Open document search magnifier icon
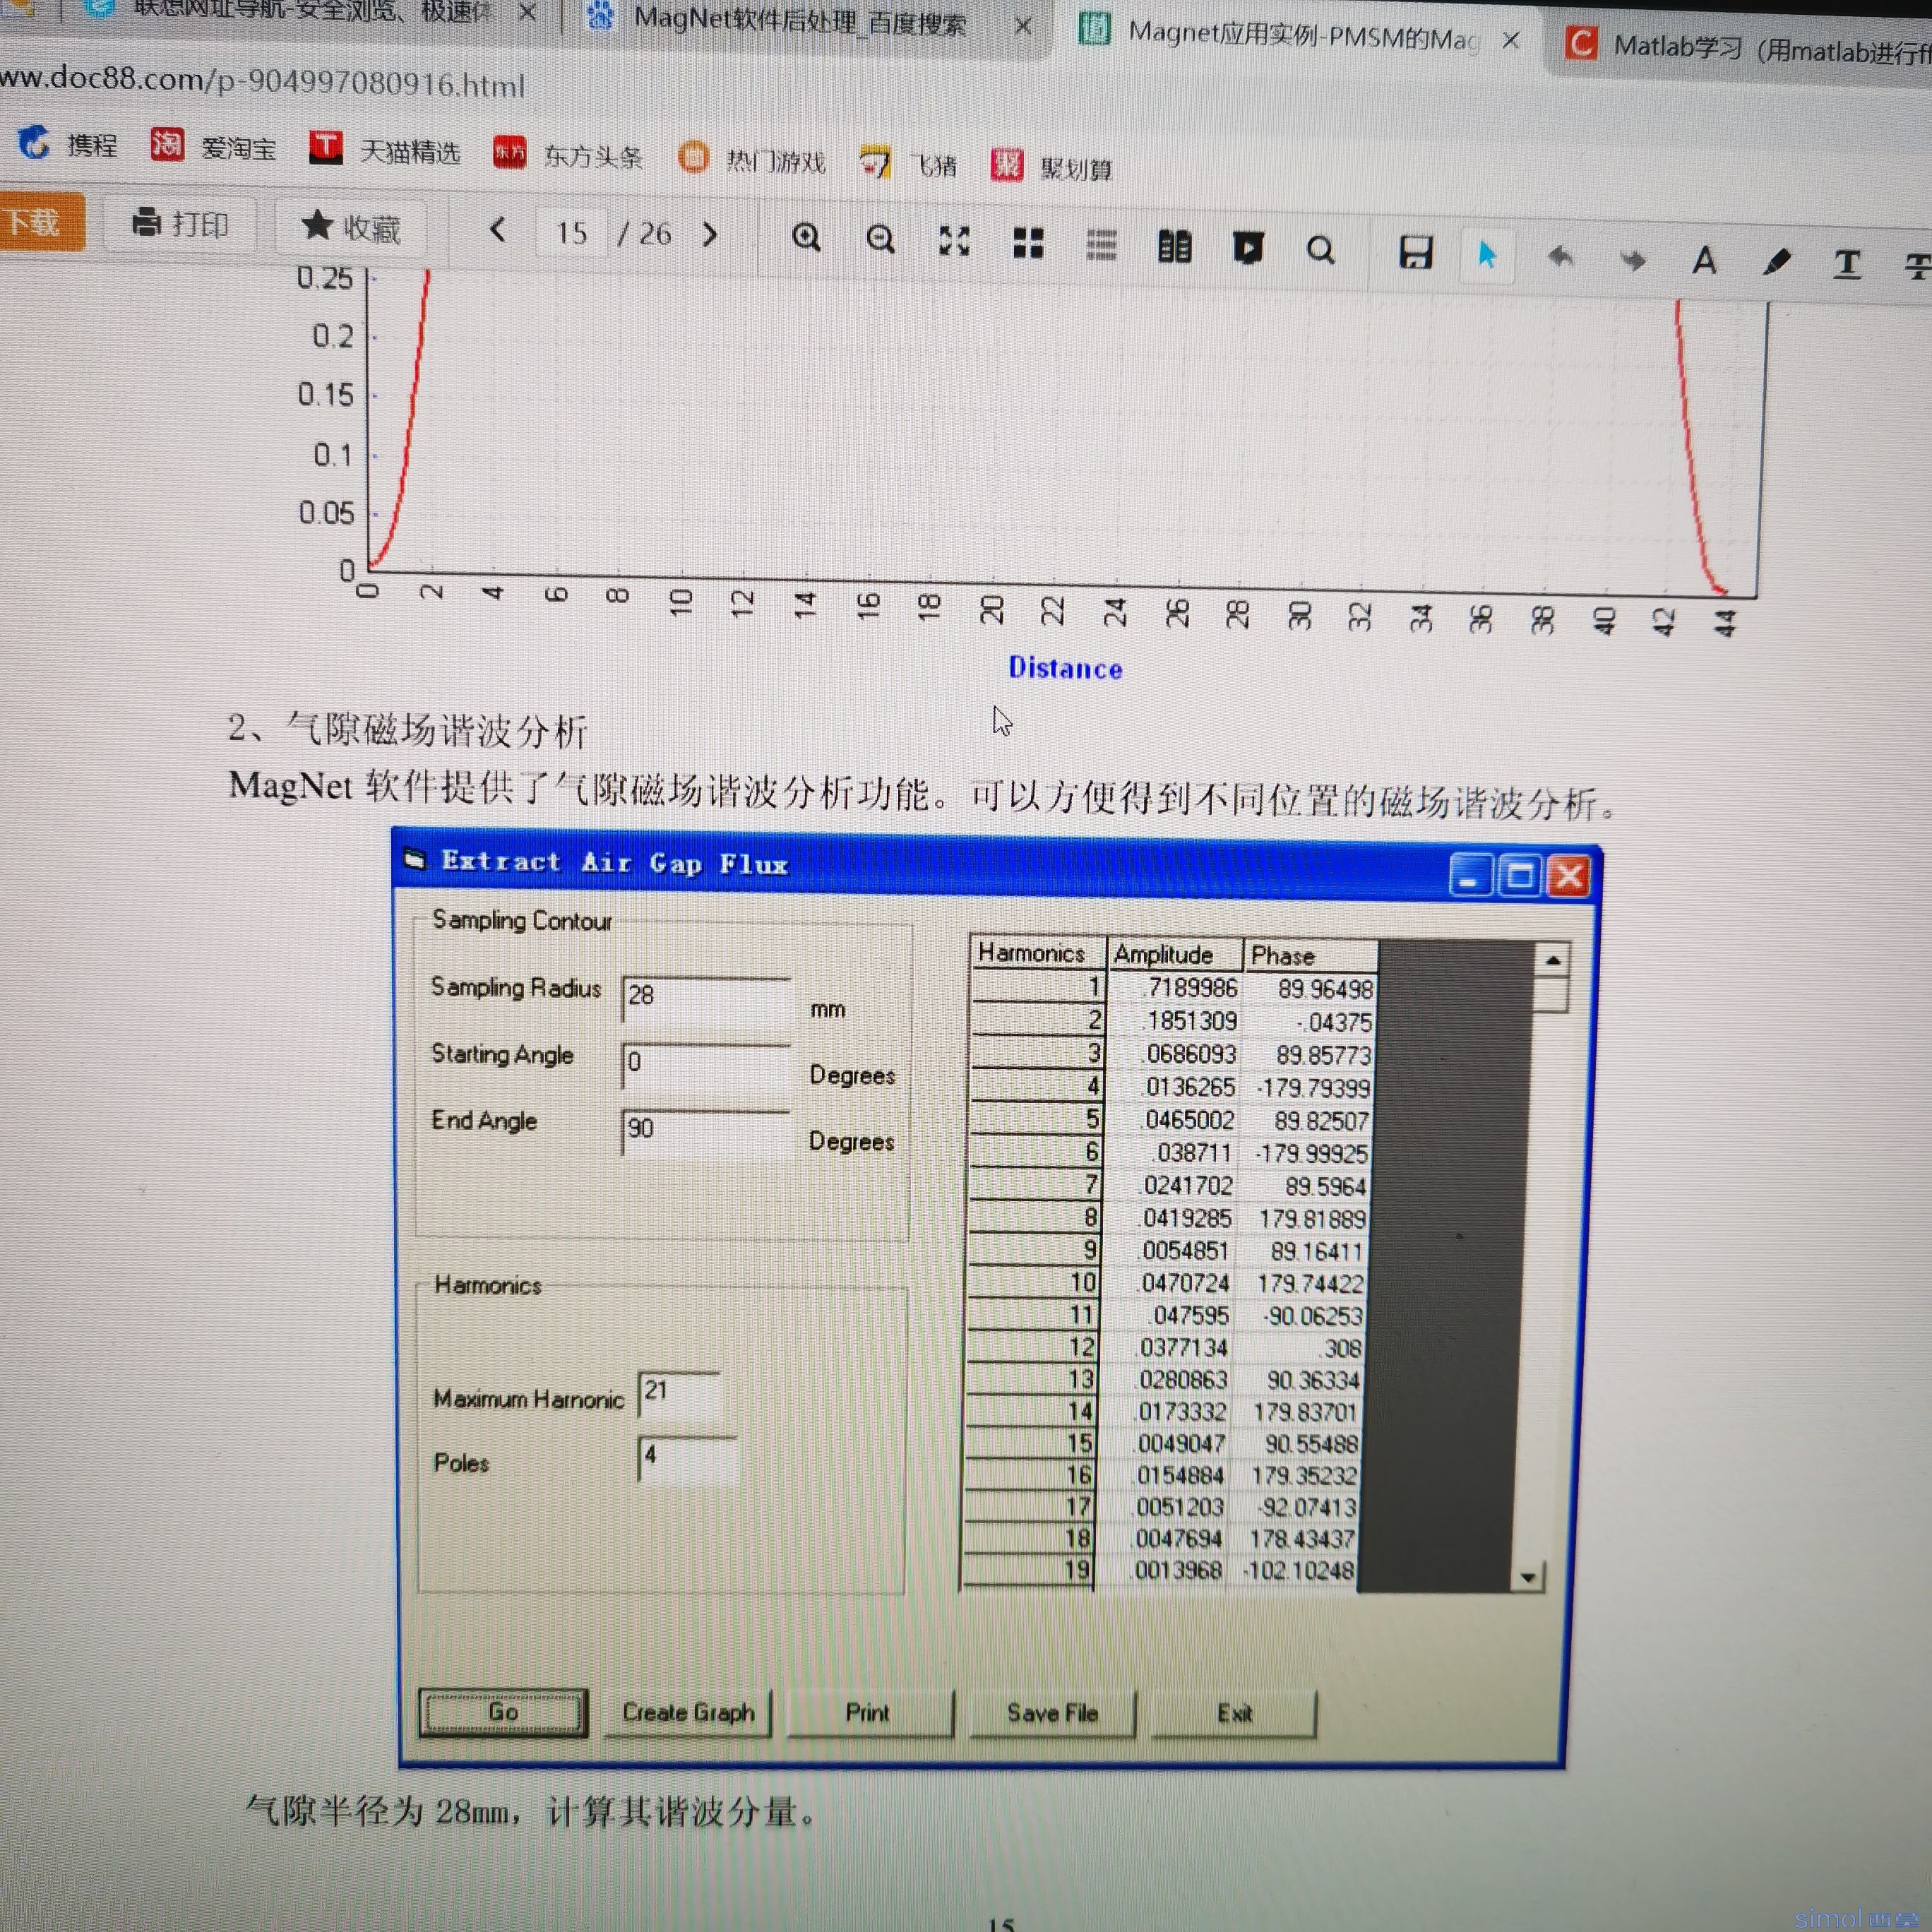 click(x=1320, y=250)
